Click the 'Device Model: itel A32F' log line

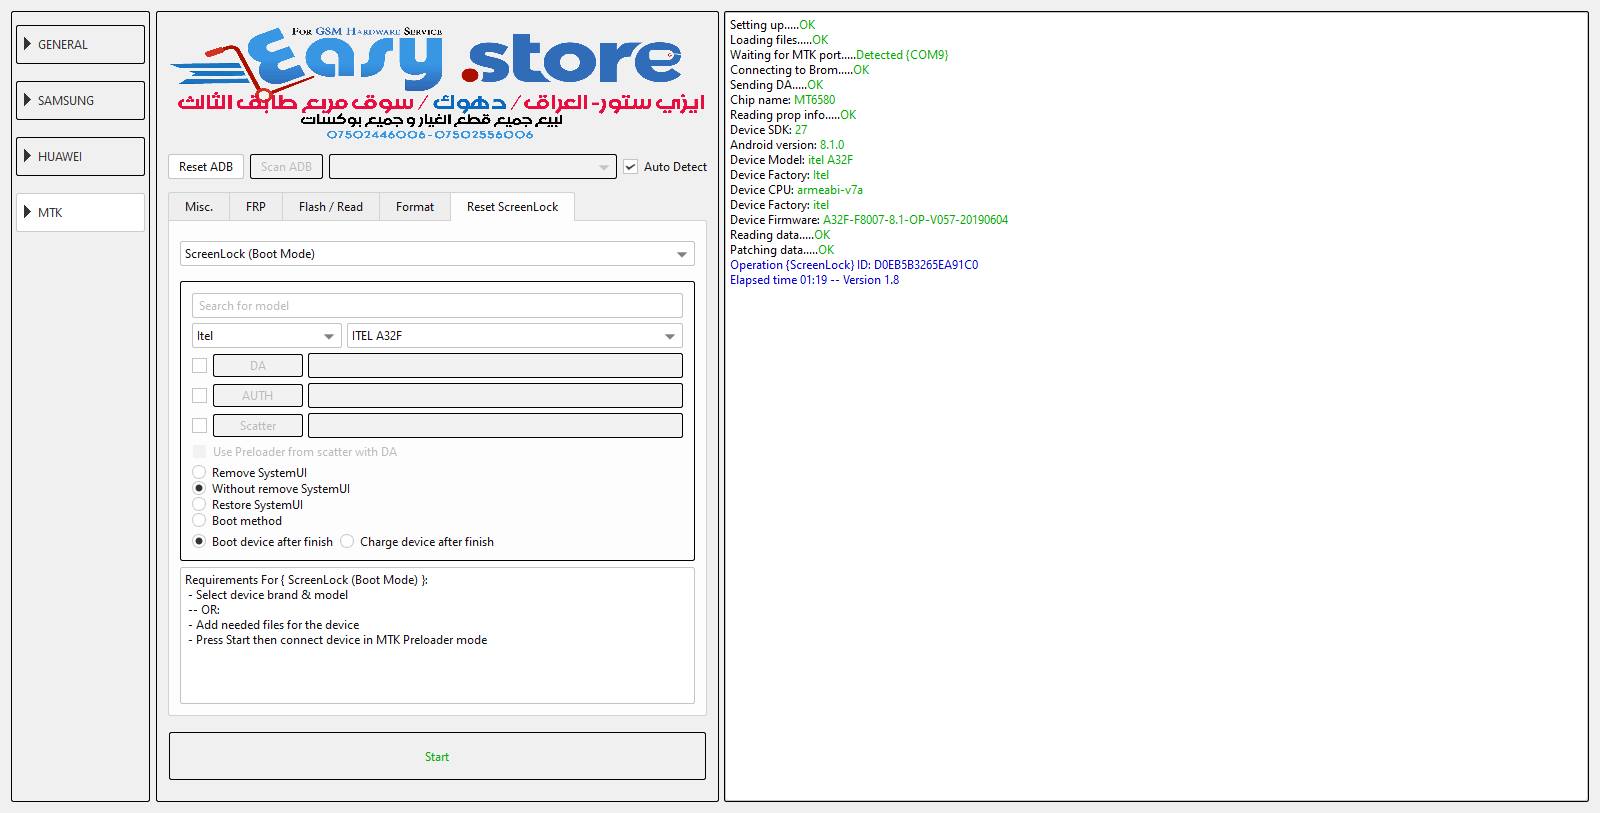click(x=791, y=160)
